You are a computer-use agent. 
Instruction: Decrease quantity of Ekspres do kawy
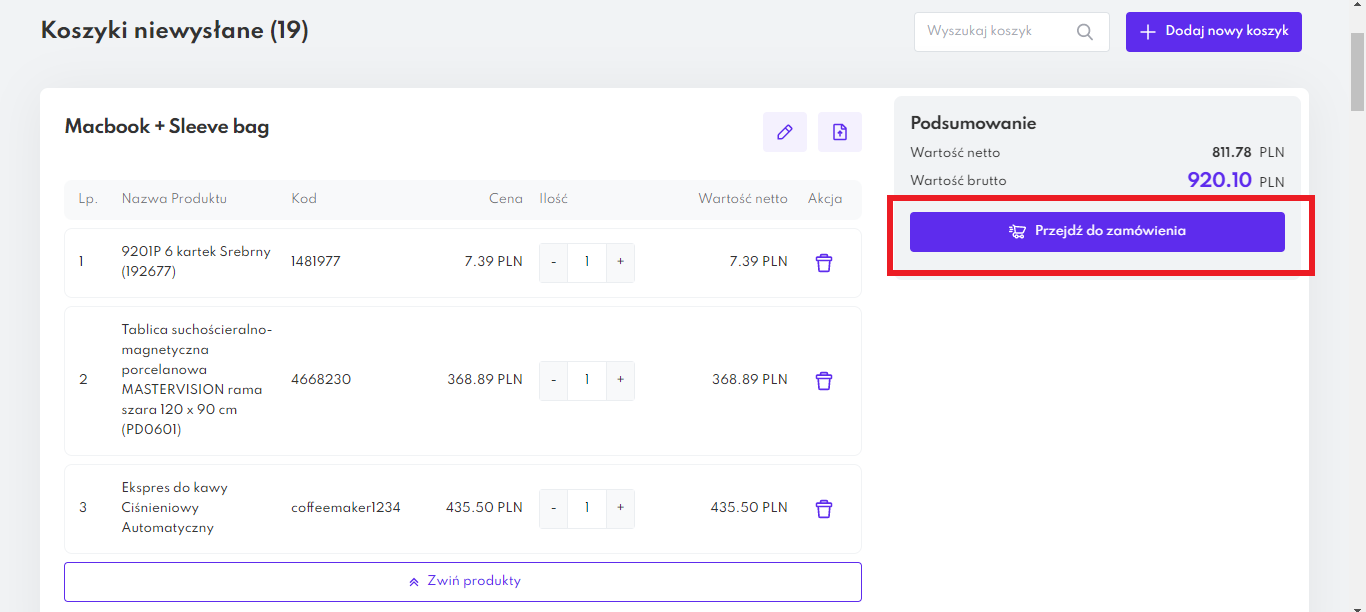tap(554, 509)
